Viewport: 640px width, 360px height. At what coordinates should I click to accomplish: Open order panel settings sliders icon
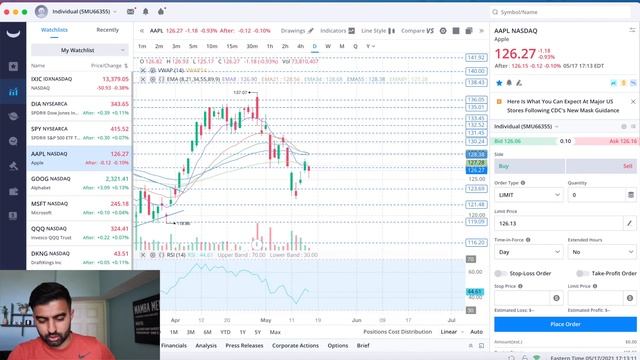(x=632, y=30)
